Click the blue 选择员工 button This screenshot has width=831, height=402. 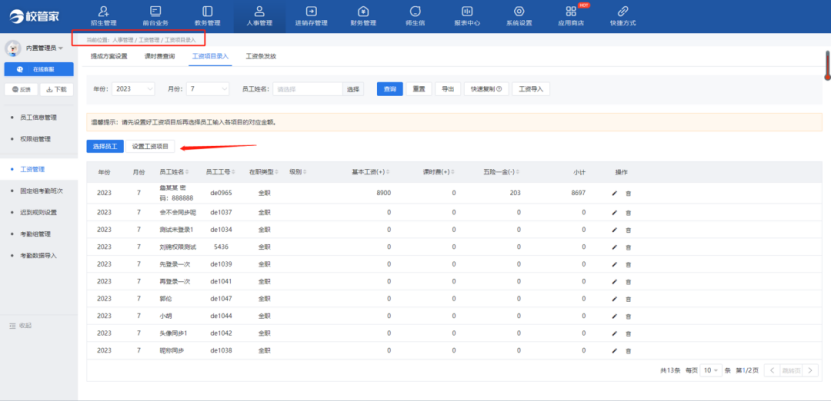pos(103,146)
